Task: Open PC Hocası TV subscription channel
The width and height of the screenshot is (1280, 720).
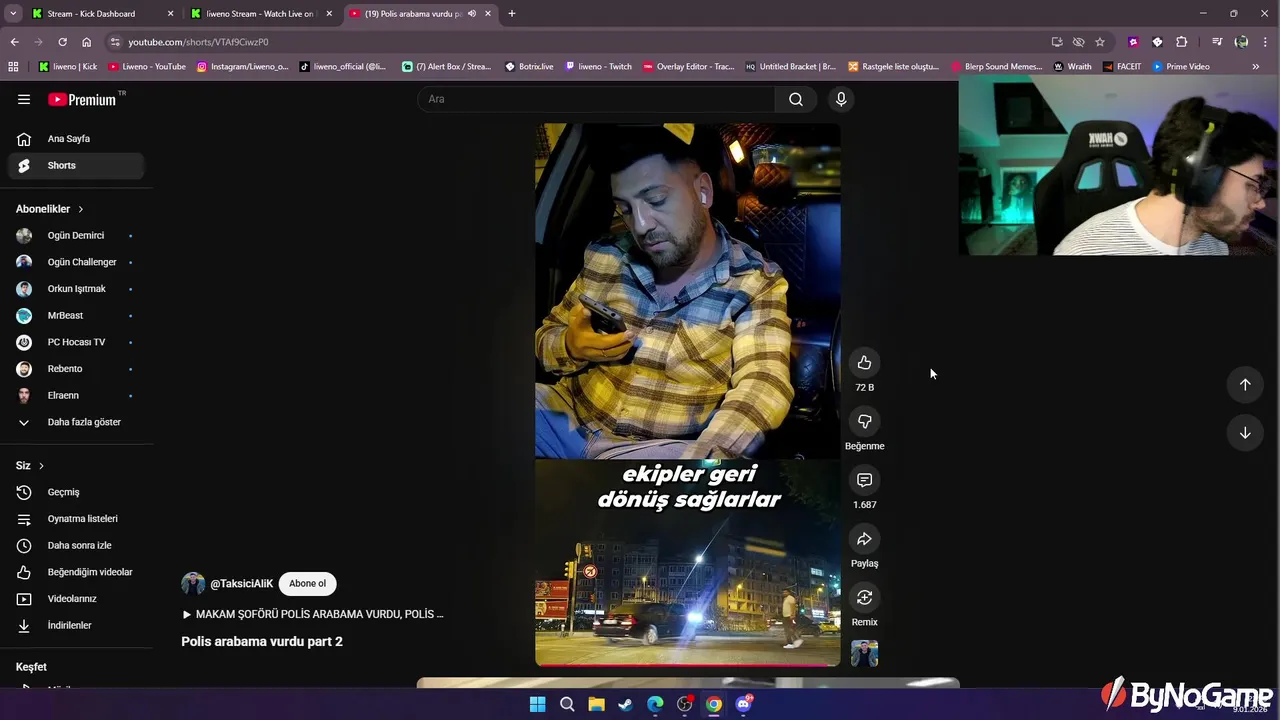Action: [x=76, y=342]
